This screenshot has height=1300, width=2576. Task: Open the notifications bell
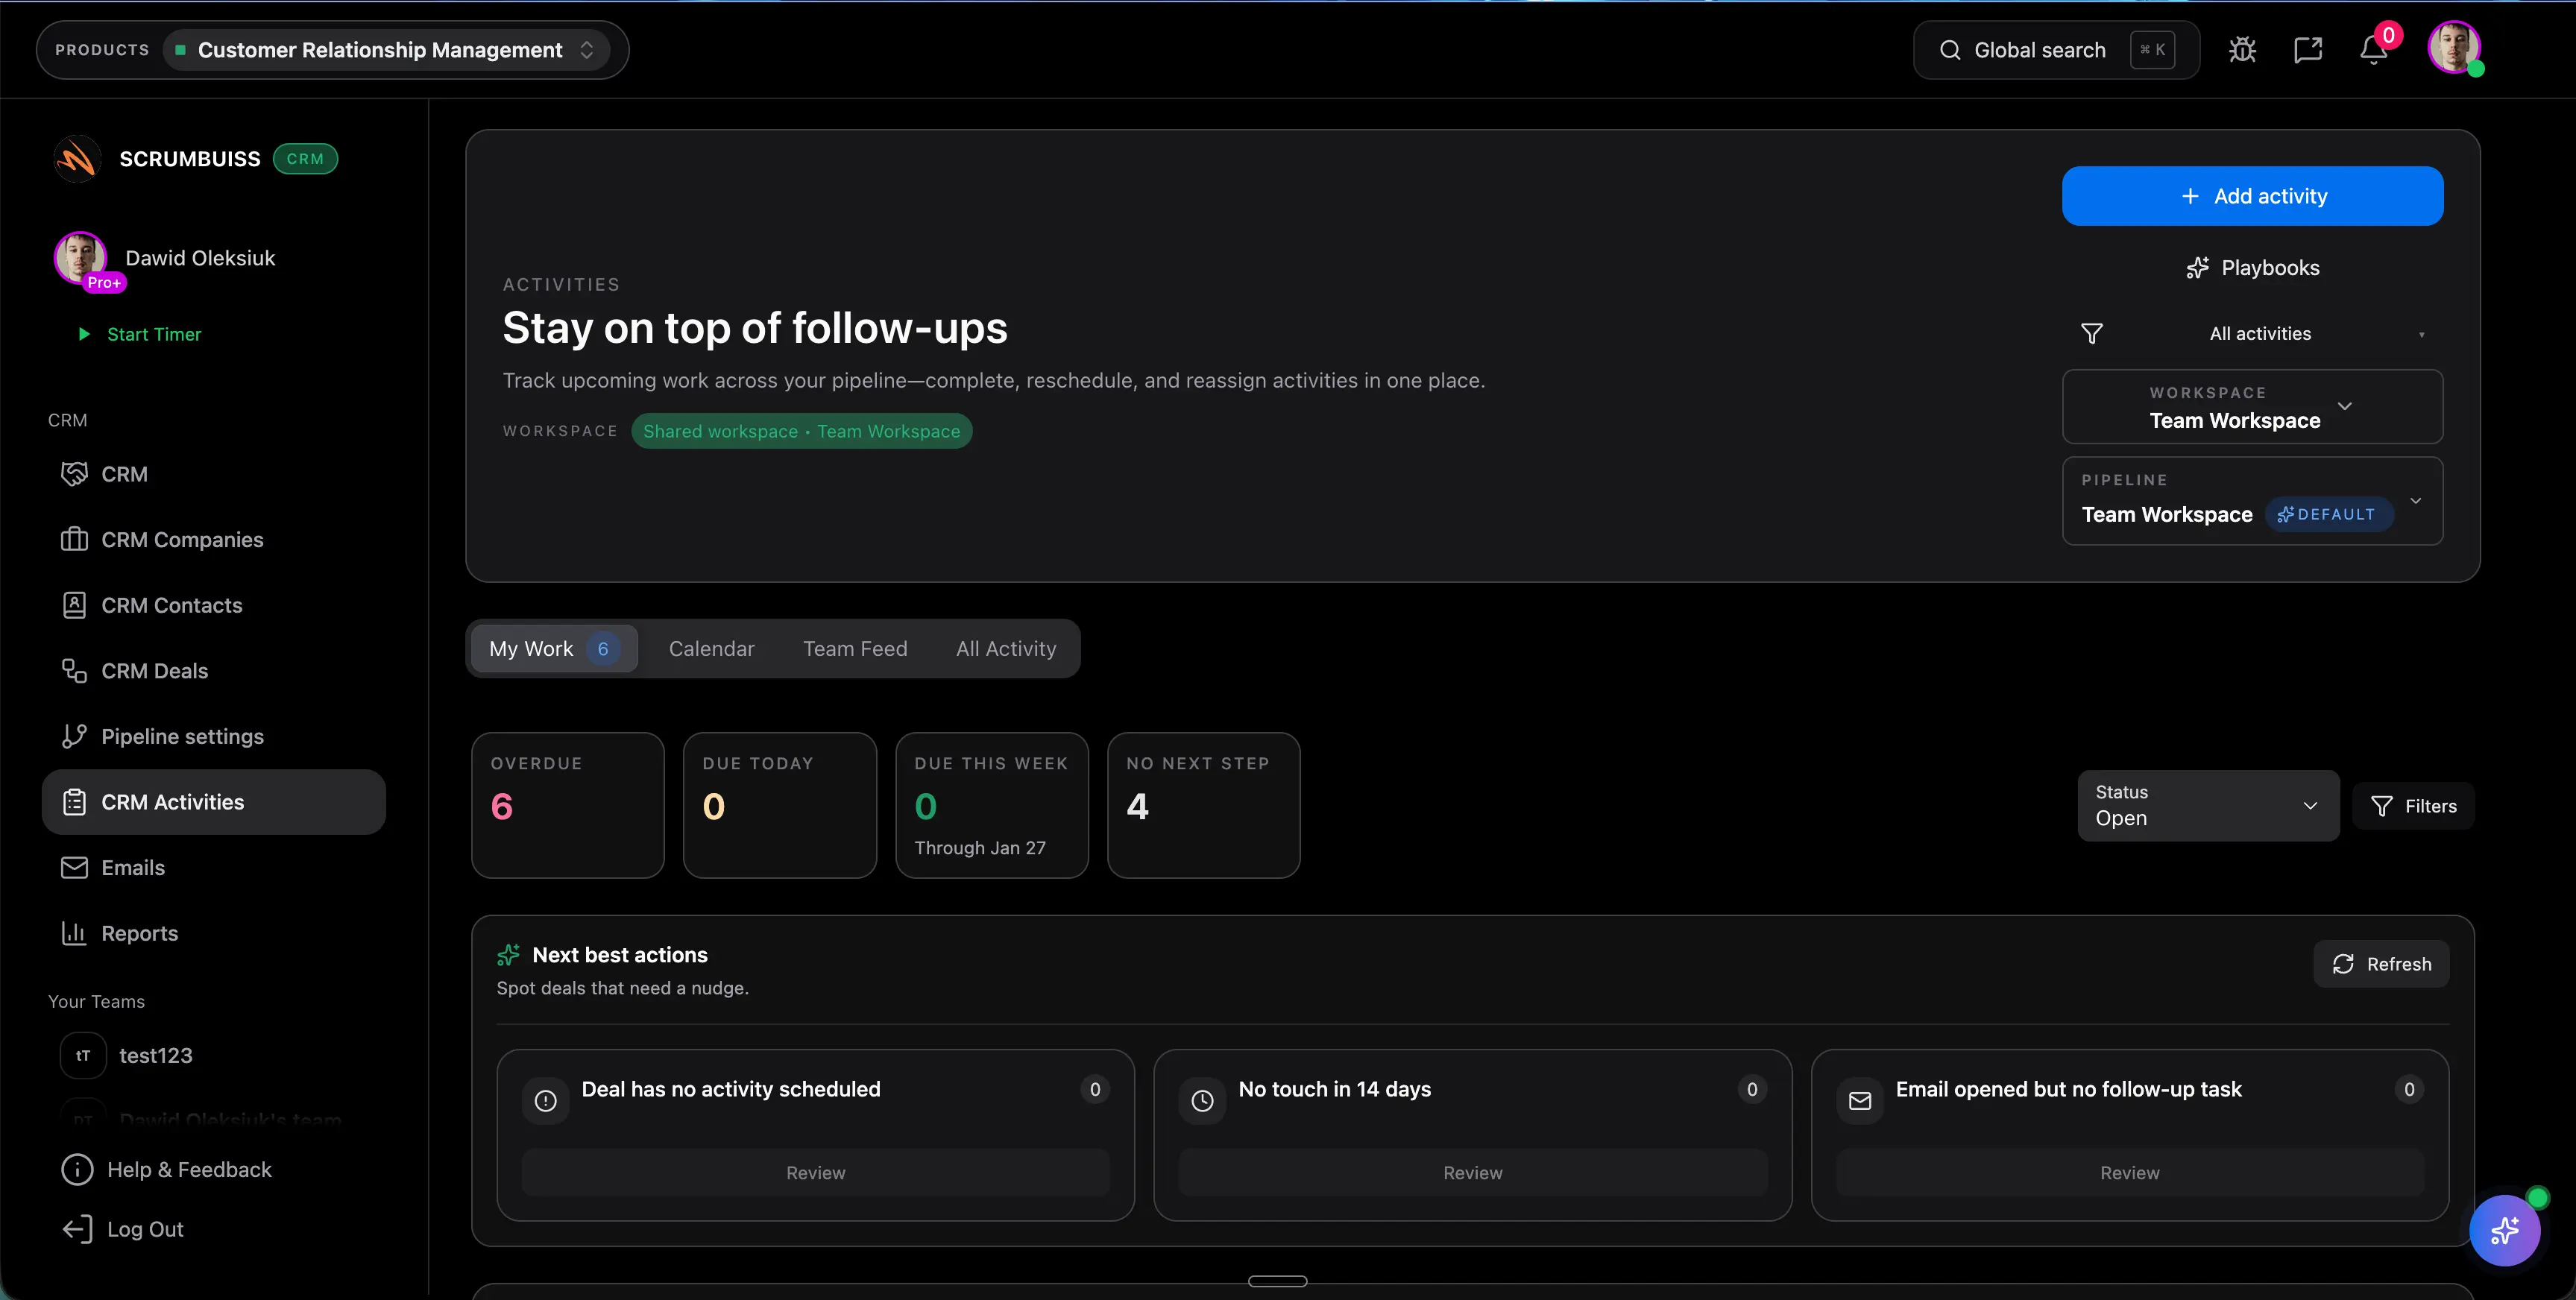click(x=2373, y=50)
